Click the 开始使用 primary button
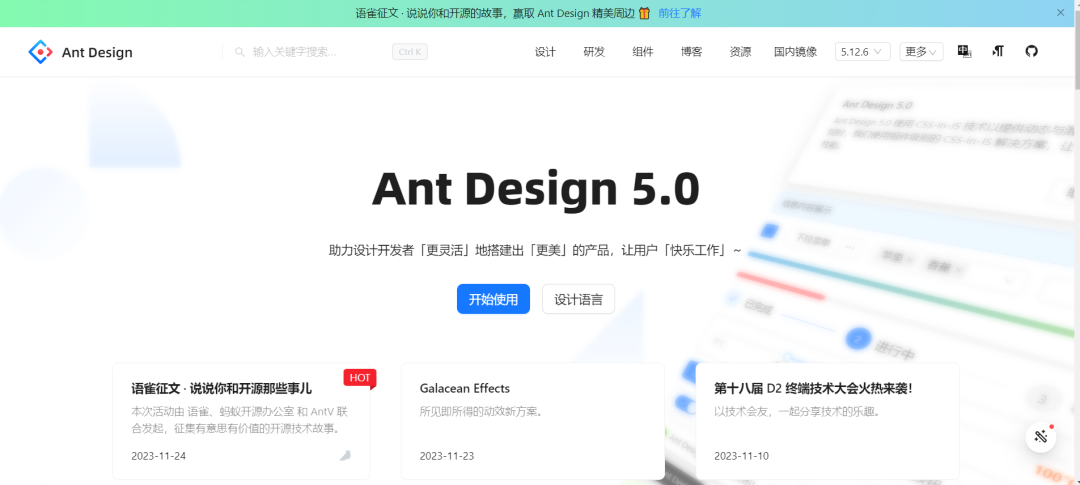This screenshot has height=485, width=1080. pyautogui.click(x=493, y=299)
